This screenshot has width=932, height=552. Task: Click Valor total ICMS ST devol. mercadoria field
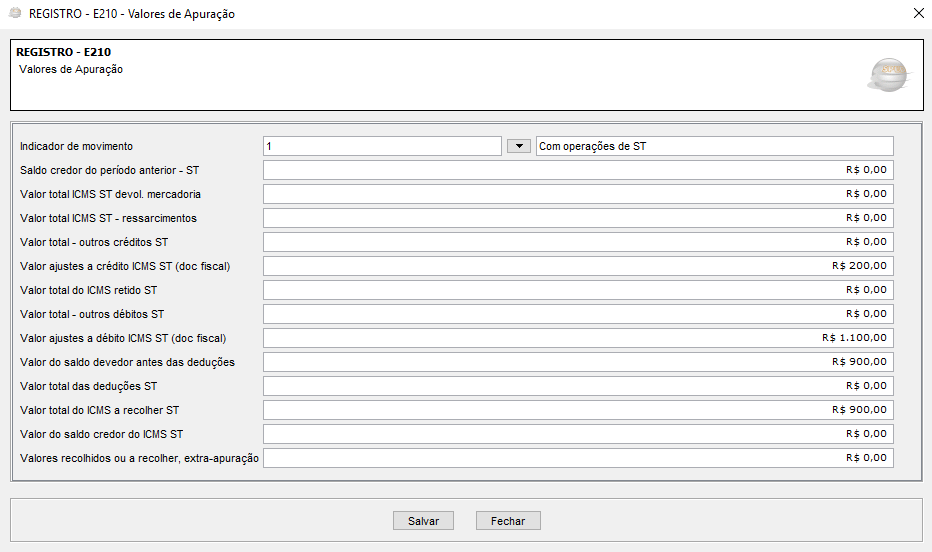pos(577,194)
